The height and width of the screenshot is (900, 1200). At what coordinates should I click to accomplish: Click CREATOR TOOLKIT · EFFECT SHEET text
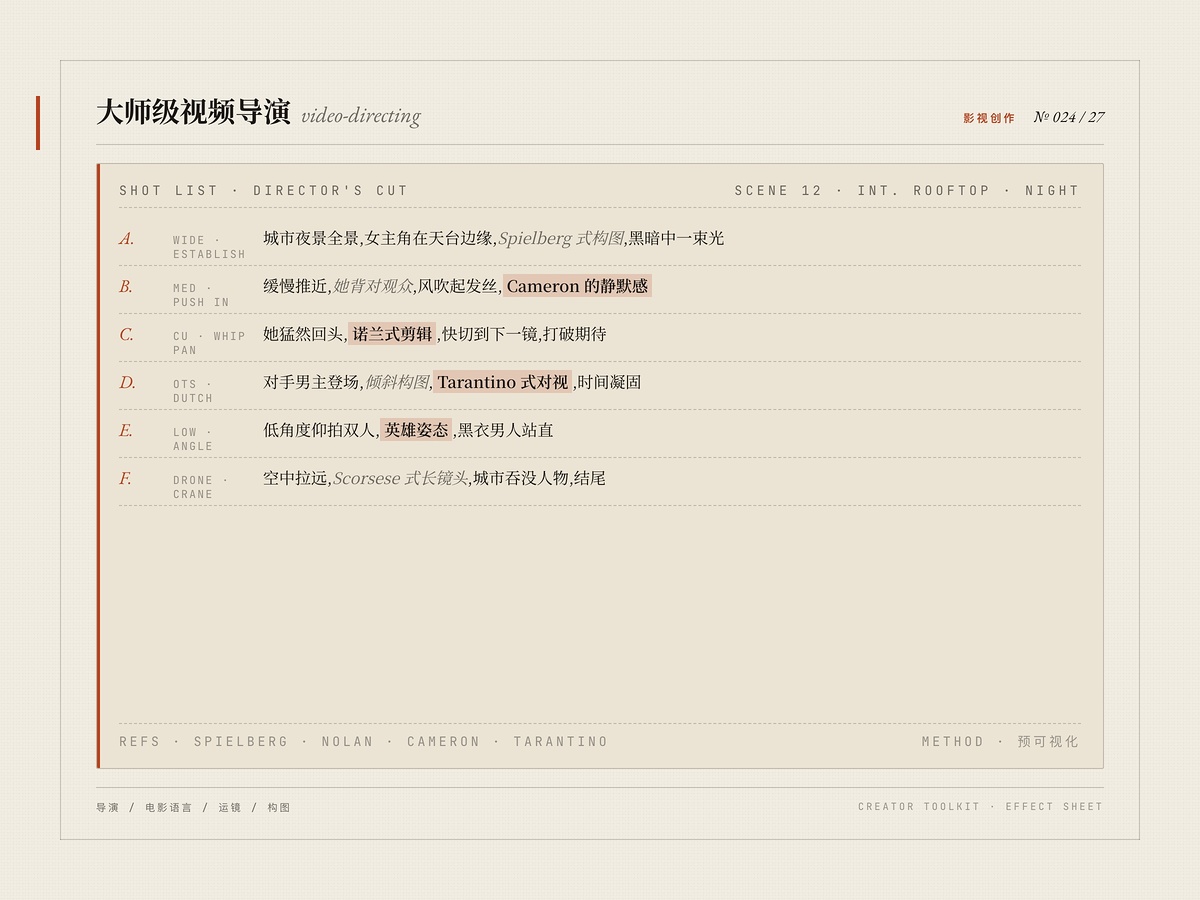pyautogui.click(x=980, y=806)
